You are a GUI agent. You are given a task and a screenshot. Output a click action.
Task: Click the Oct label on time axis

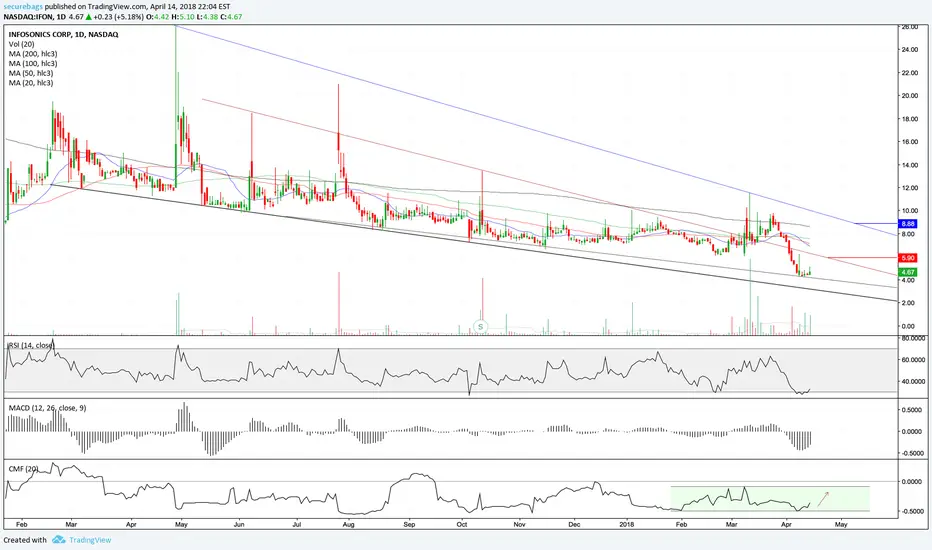(462, 524)
